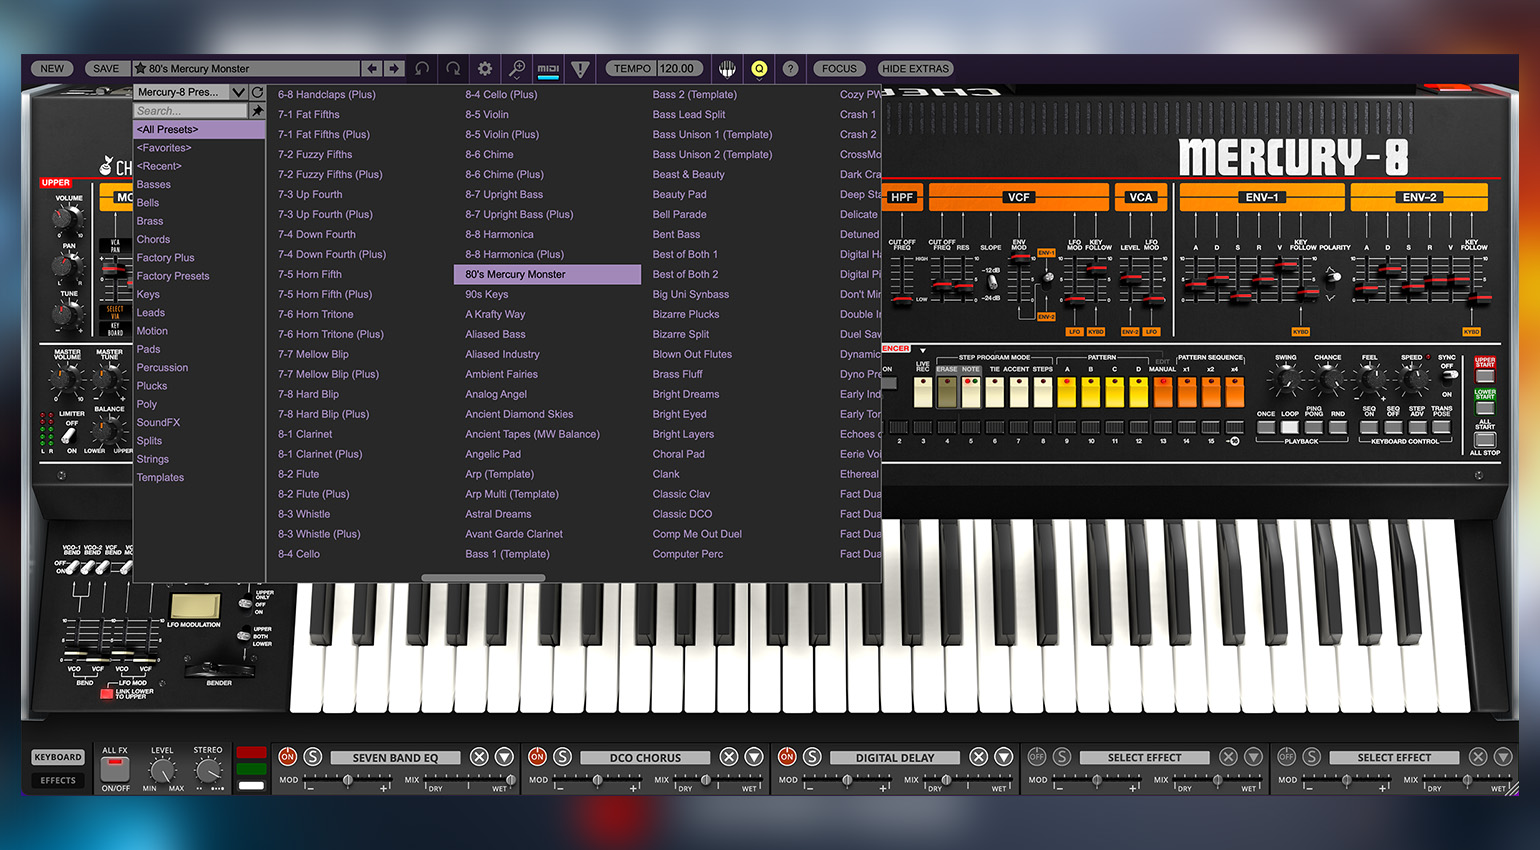Toggle the ALL FX on/off switch
Screen dimensions: 1540x850
(x=115, y=768)
